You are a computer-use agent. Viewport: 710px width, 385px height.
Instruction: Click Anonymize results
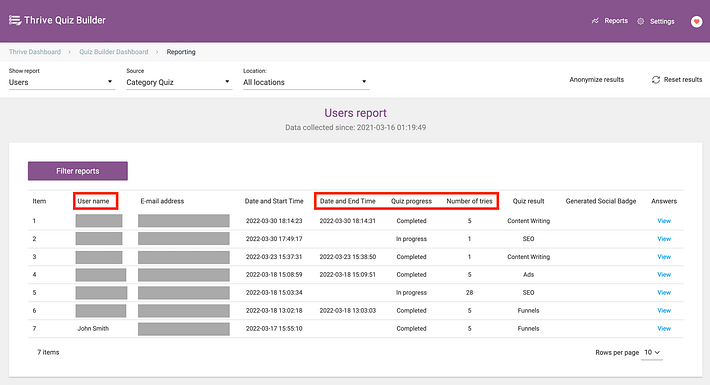coord(596,80)
